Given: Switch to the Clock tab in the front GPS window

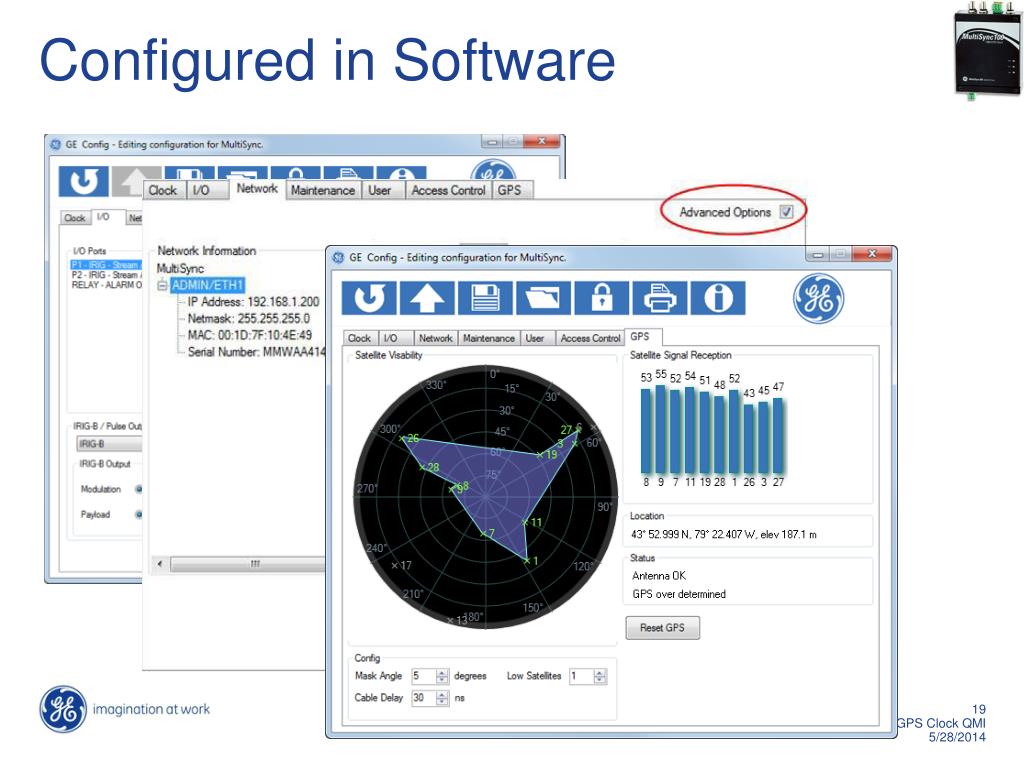Looking at the screenshot, I should click(x=359, y=338).
